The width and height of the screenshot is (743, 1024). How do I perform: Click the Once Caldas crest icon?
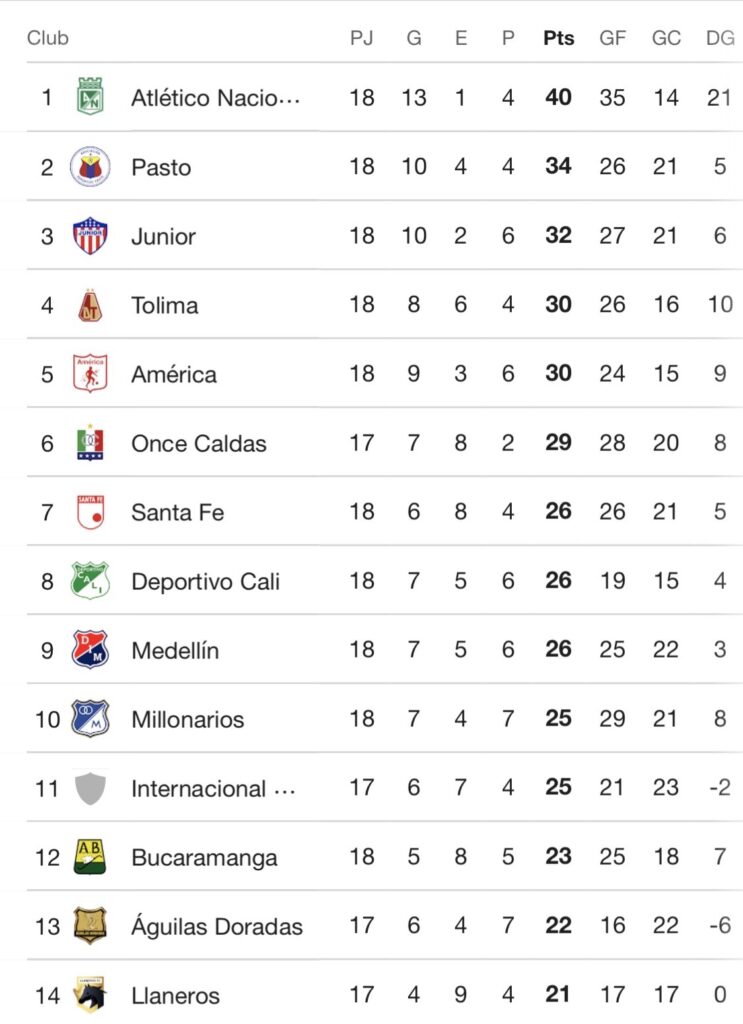click(90, 443)
